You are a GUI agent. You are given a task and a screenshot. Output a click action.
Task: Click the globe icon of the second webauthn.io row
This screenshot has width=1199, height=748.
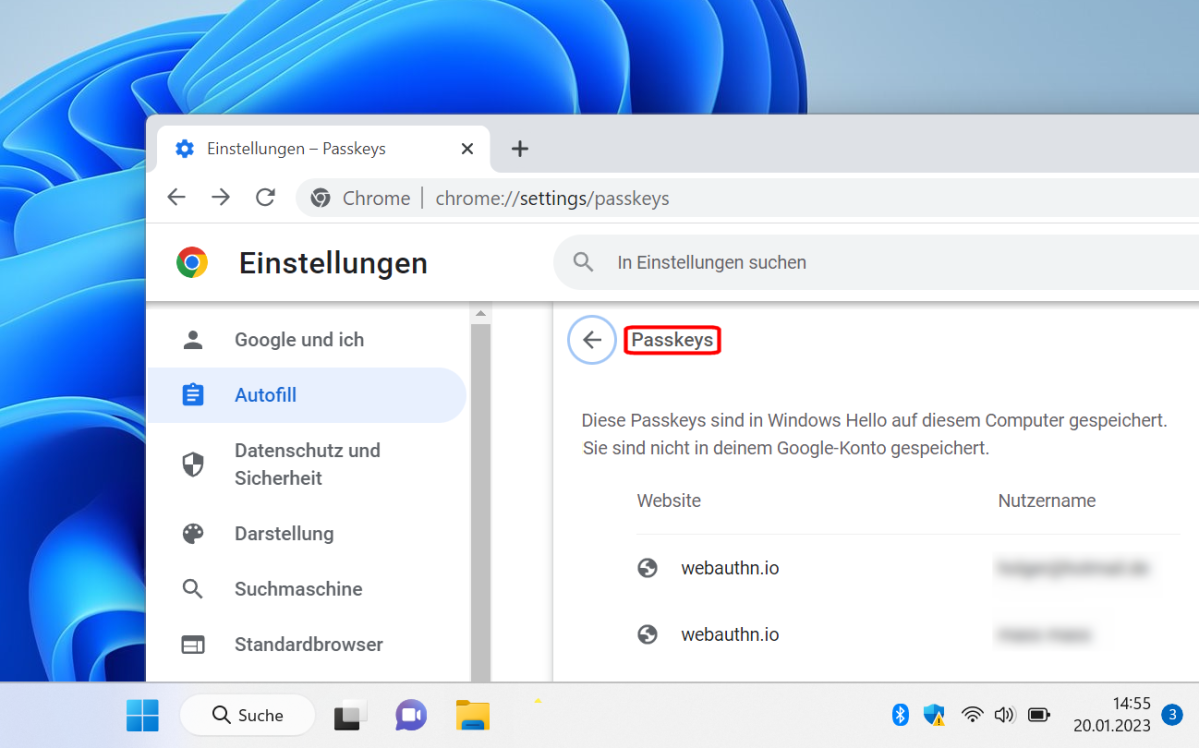tap(648, 634)
